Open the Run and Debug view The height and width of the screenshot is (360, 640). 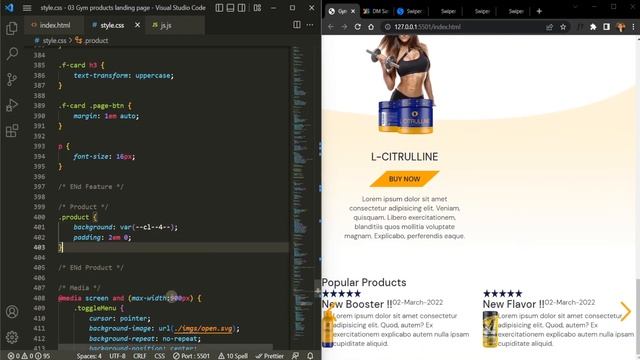click(x=12, y=105)
